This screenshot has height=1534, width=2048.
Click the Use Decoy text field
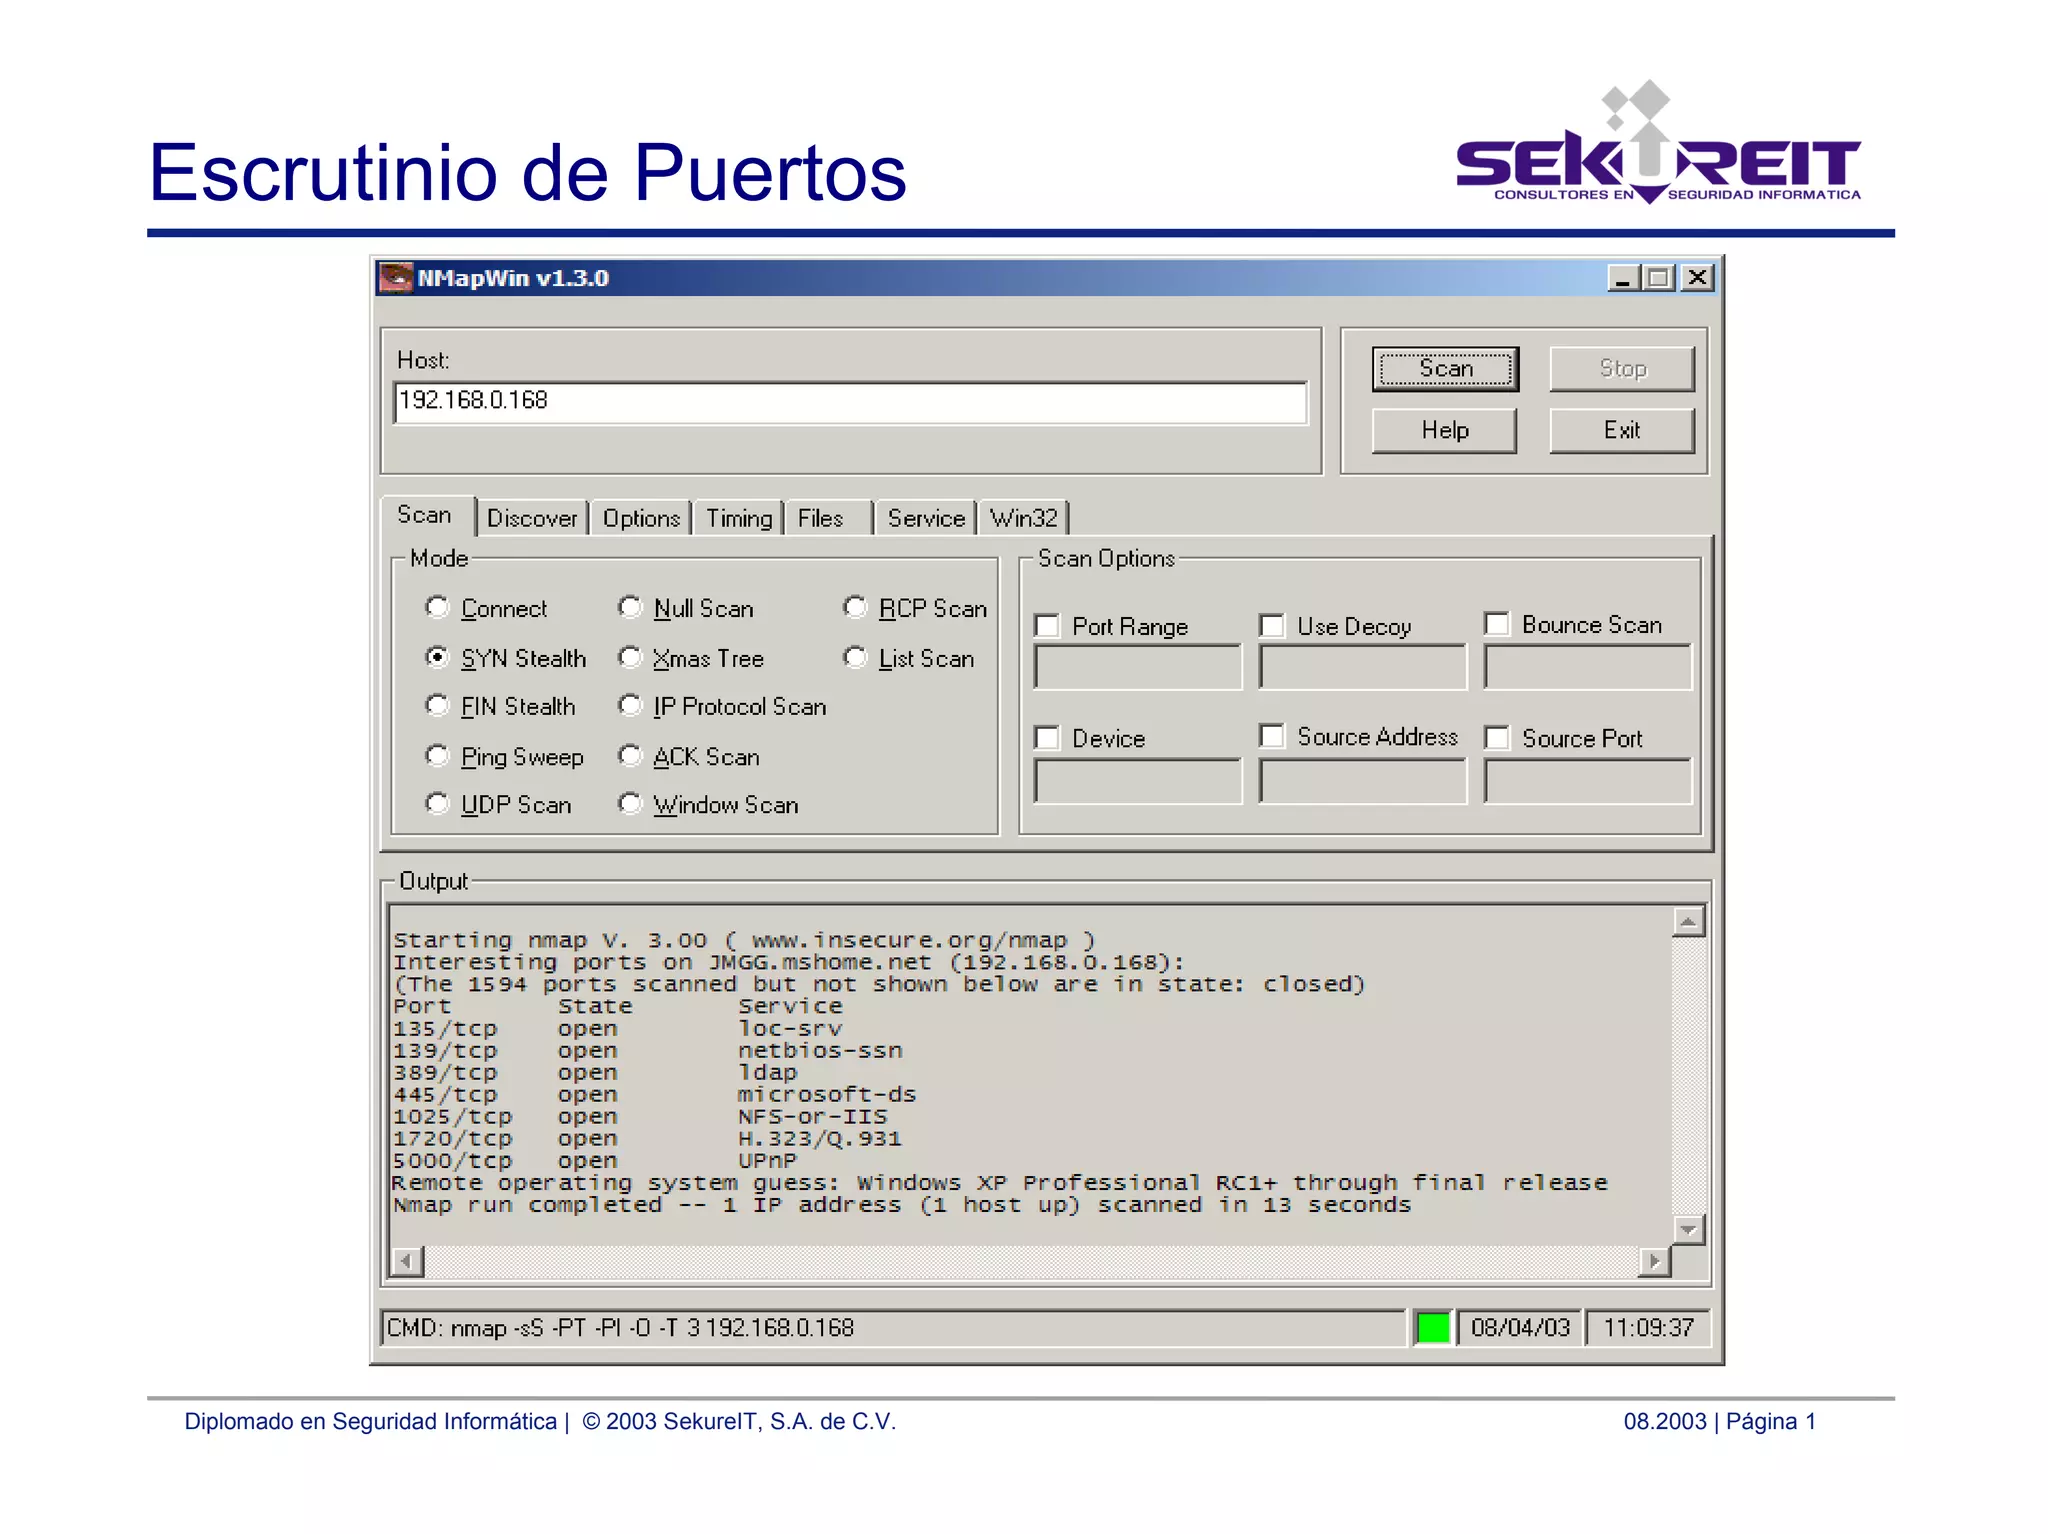(1363, 667)
